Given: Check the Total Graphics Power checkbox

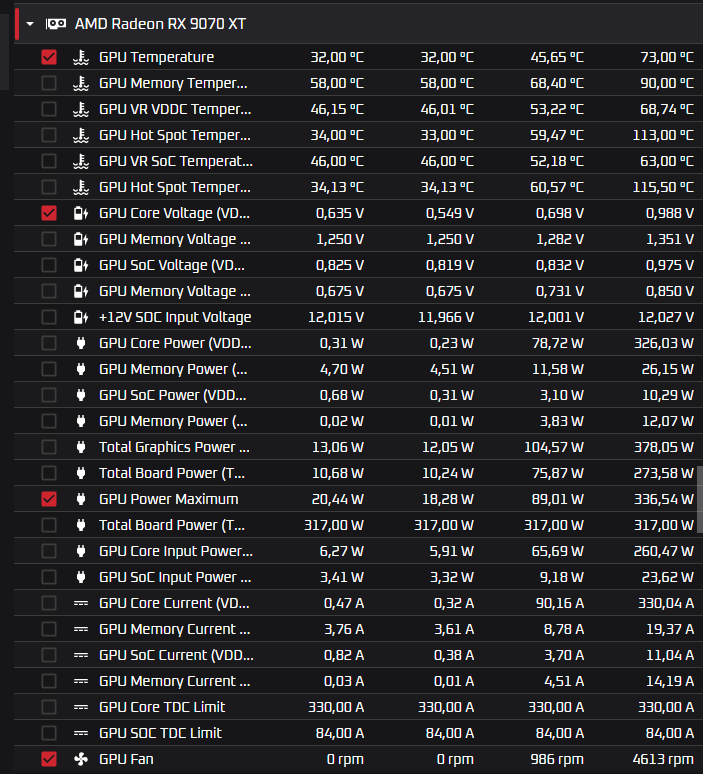Looking at the screenshot, I should click(x=49, y=447).
